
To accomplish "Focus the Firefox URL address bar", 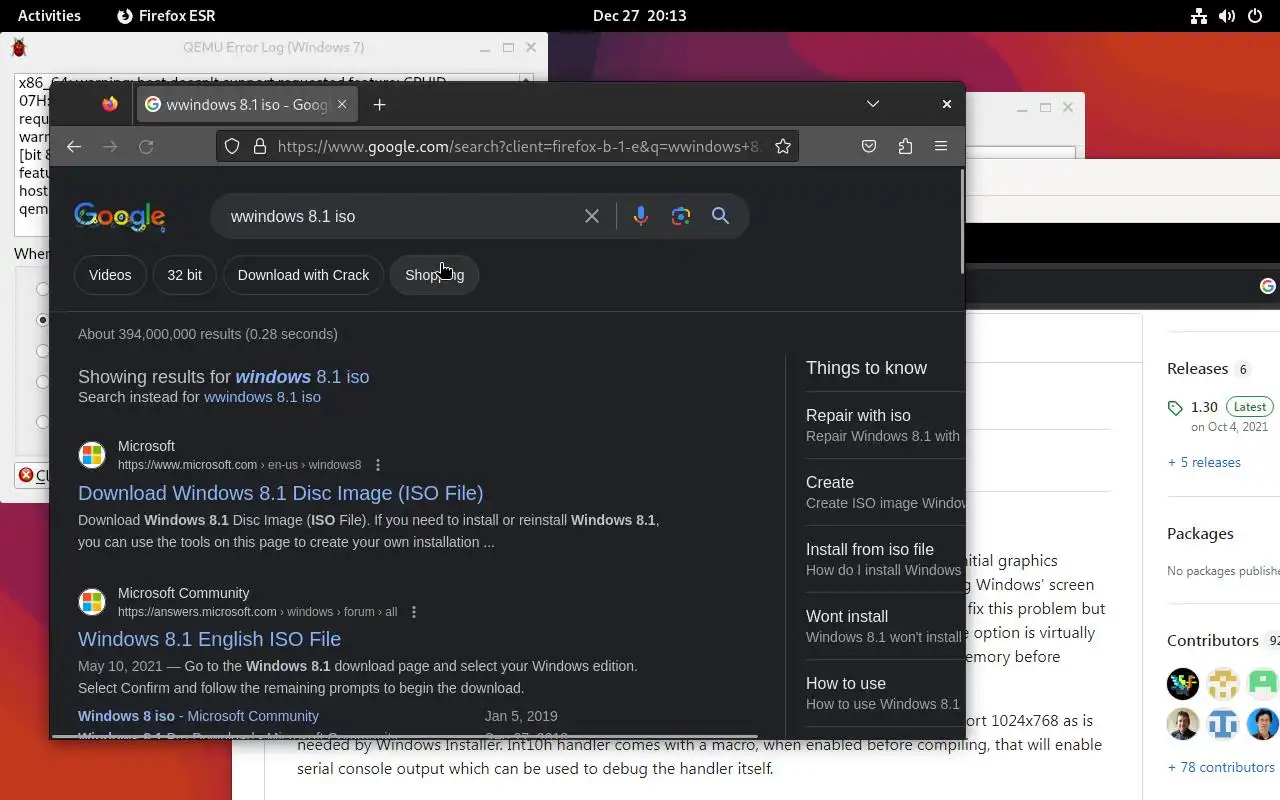I will click(518, 146).
